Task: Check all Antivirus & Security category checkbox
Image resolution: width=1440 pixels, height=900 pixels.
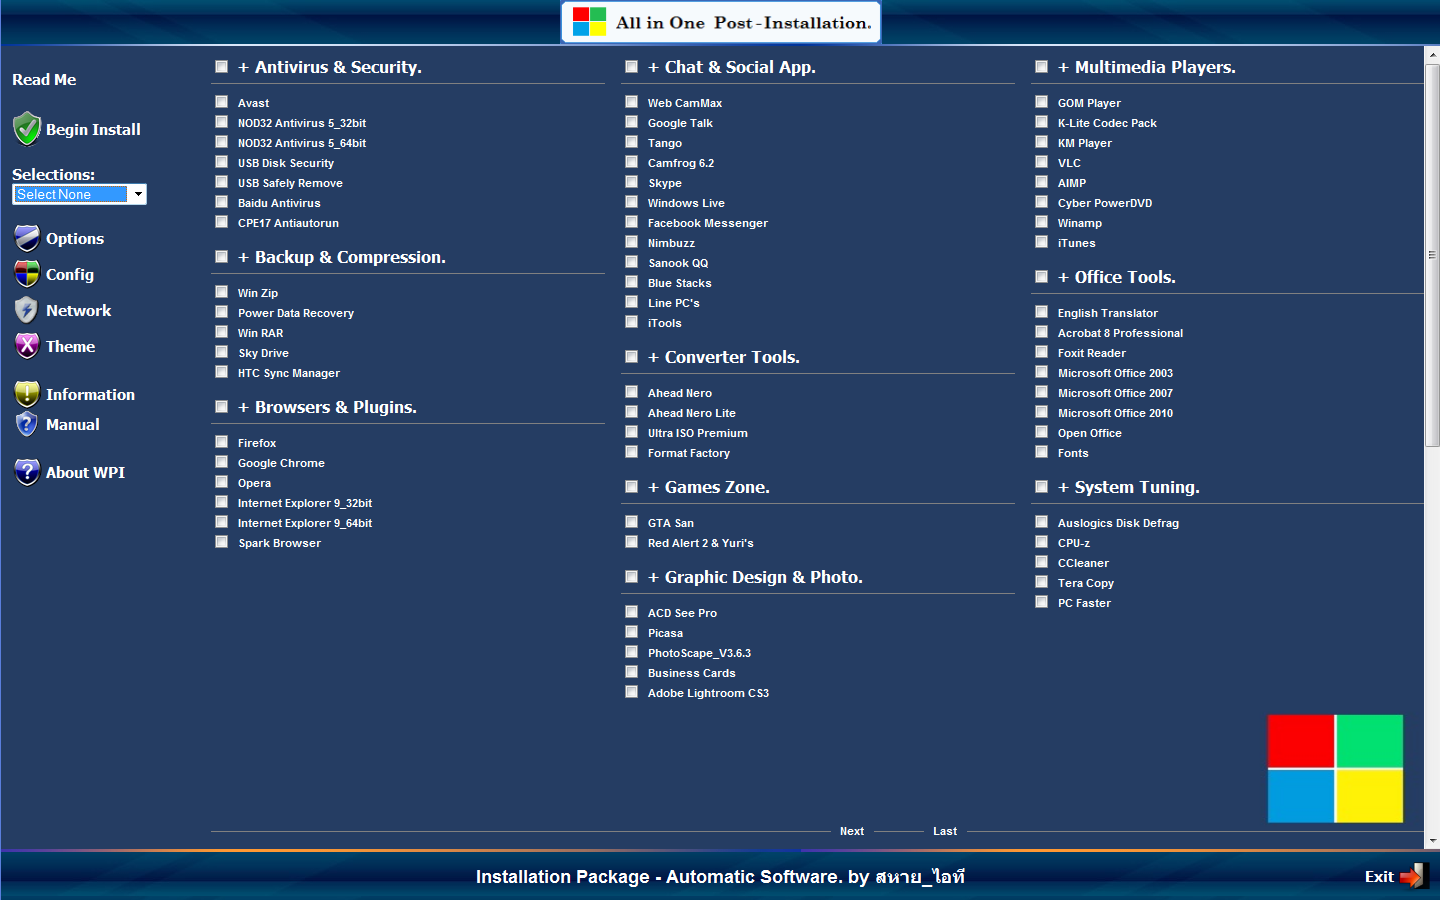Action: [x=222, y=67]
